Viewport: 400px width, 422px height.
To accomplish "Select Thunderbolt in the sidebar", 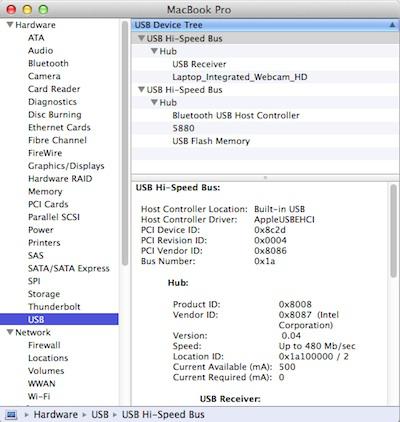I will tap(54, 307).
